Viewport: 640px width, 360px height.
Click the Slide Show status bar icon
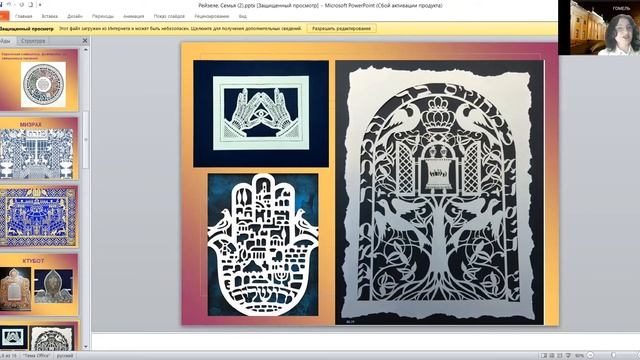[568, 356]
